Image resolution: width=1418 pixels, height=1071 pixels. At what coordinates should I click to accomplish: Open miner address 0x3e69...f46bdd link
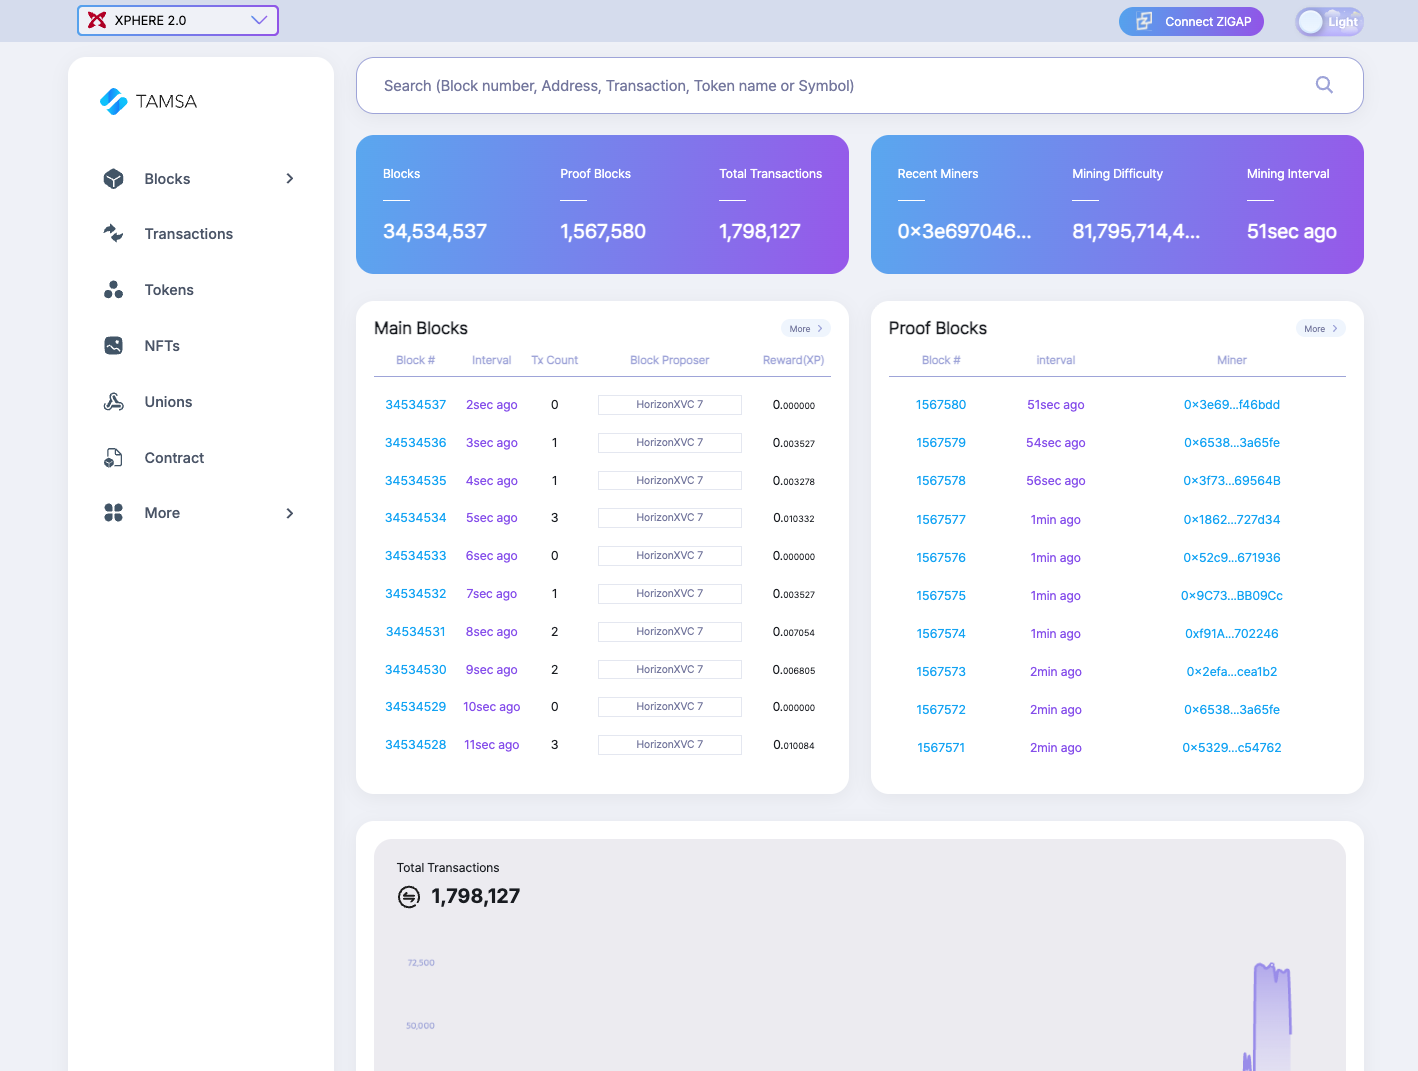tap(1231, 405)
